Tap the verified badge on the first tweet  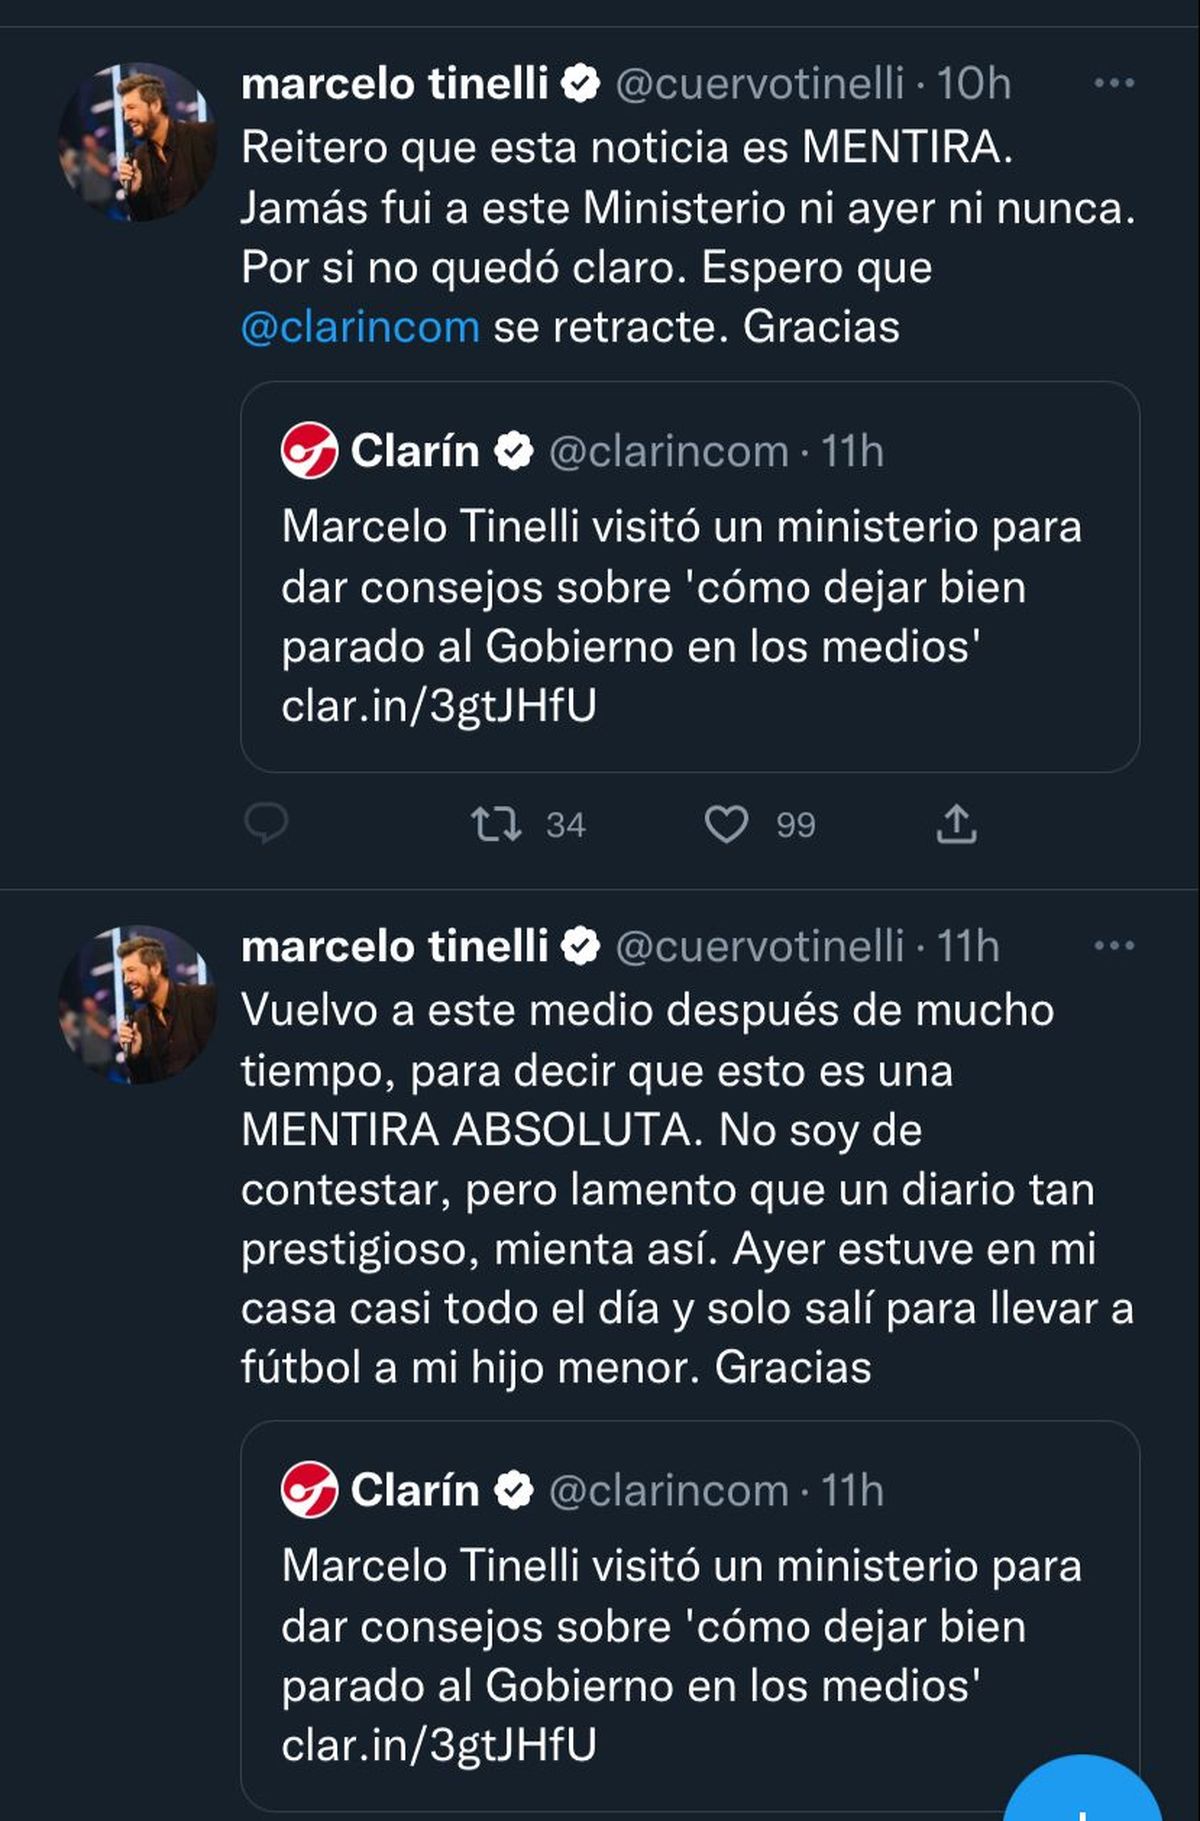click(581, 83)
